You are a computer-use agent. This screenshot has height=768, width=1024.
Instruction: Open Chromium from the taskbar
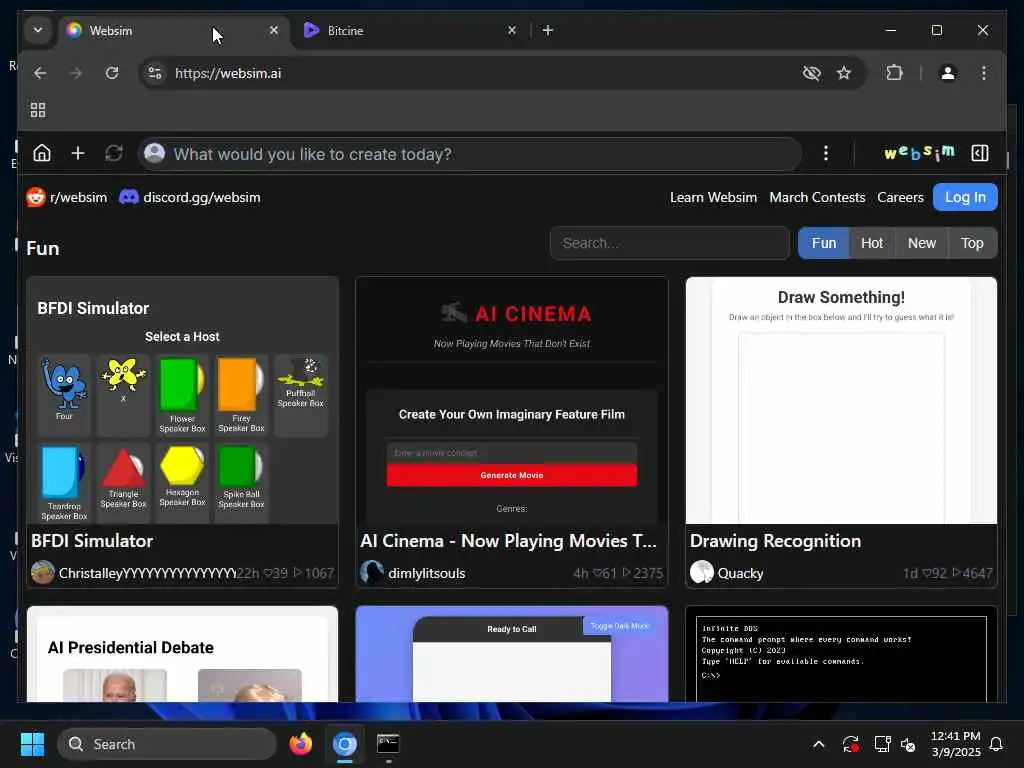point(344,744)
